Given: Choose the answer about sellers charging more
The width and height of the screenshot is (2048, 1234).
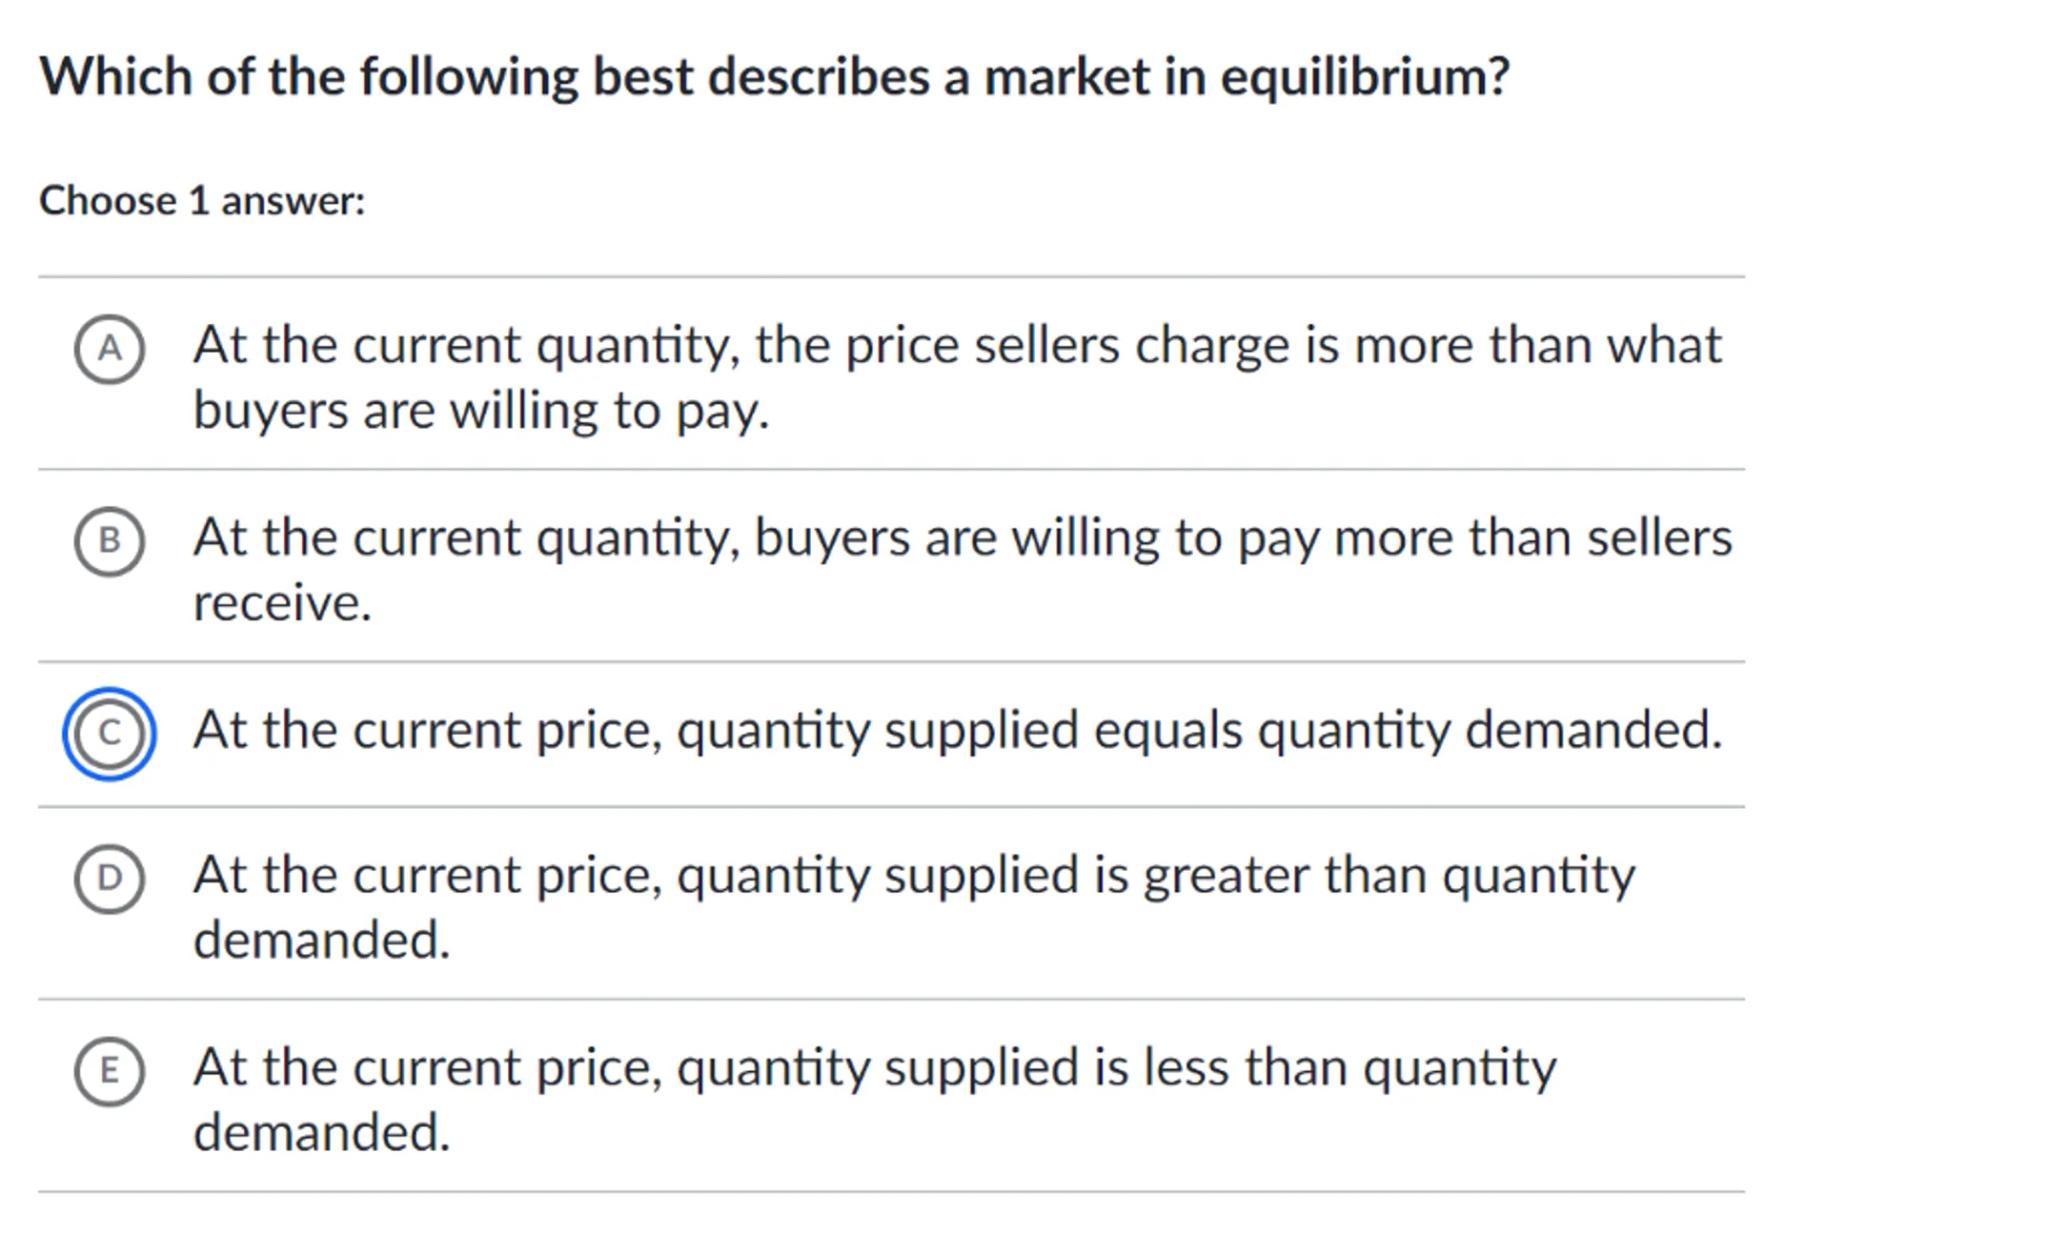Looking at the screenshot, I should point(956,346).
